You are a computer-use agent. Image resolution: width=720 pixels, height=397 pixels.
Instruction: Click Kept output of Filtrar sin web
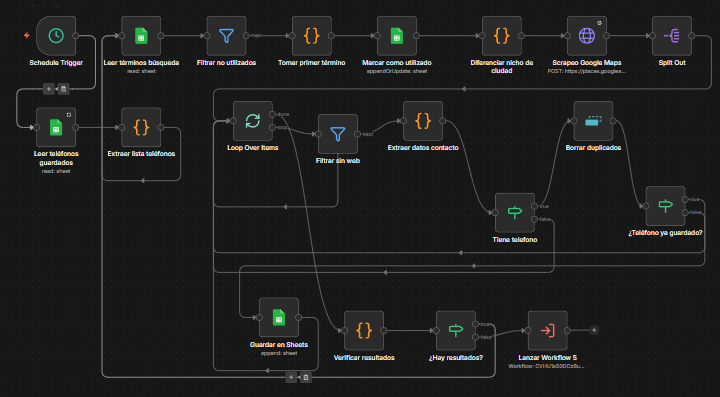tap(358, 134)
